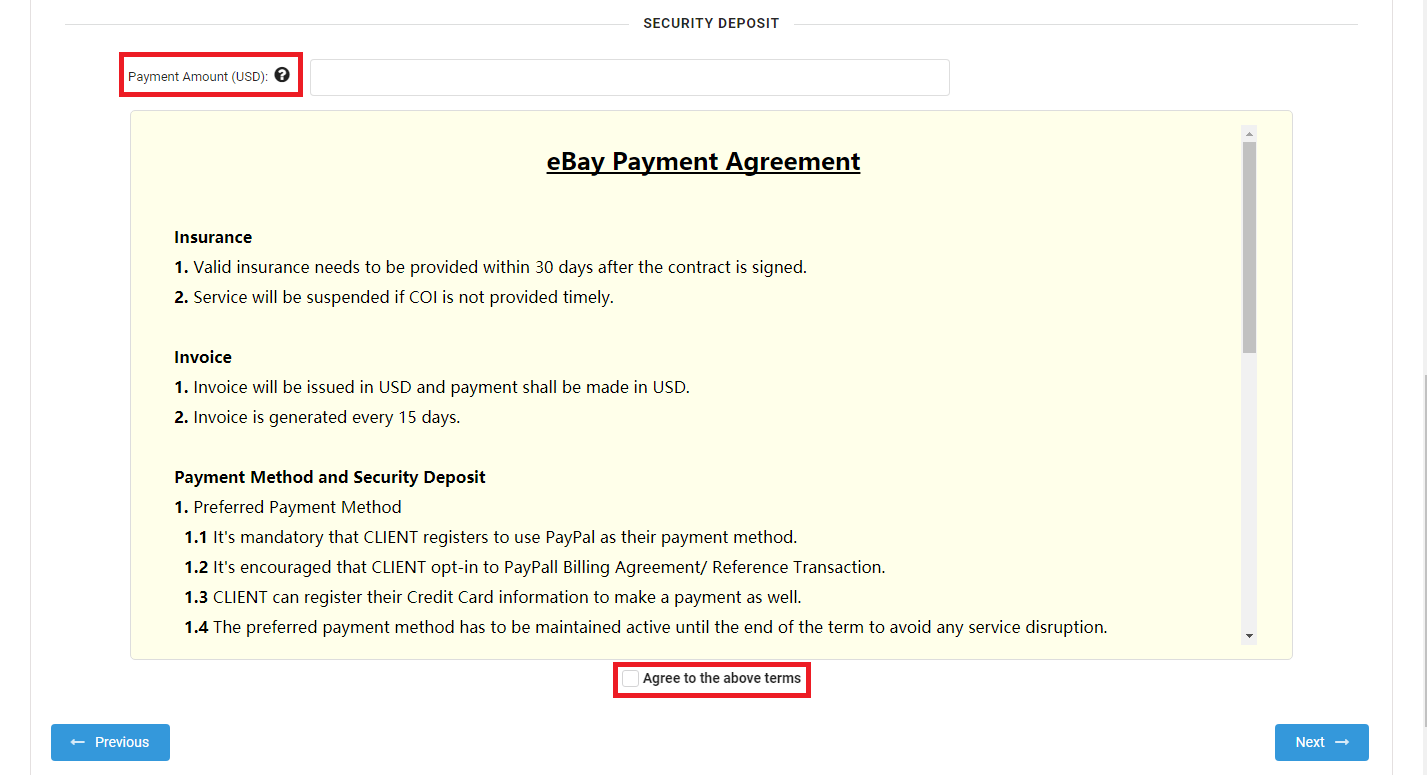Viewport: 1427px width, 775px height.
Task: Proceed using the Next button
Action: click(1321, 742)
